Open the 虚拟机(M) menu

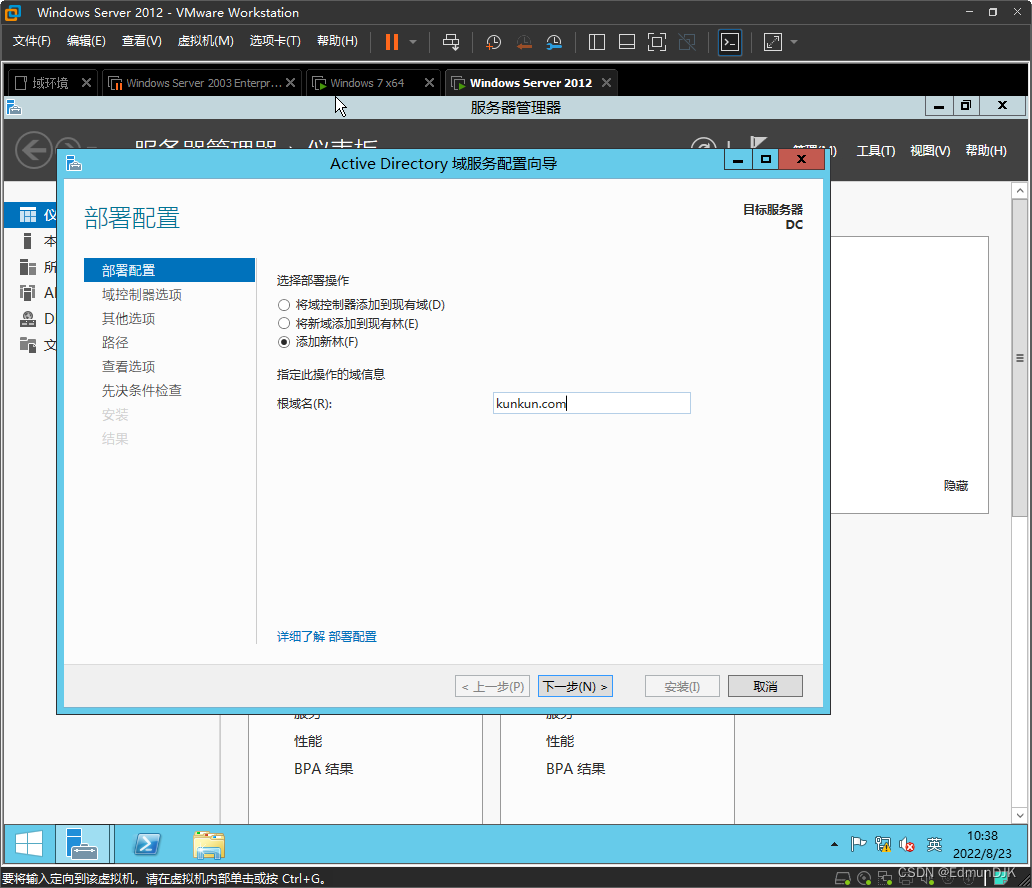(205, 41)
